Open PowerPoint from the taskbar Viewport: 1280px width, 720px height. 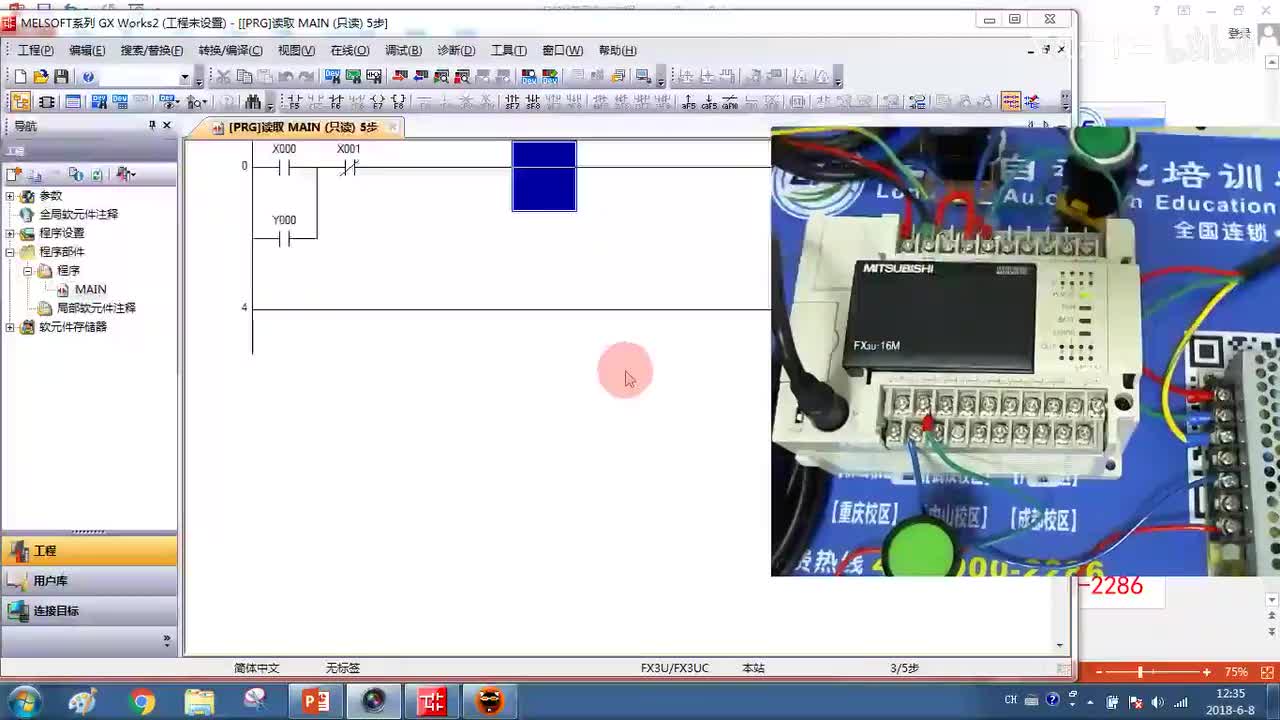click(316, 702)
